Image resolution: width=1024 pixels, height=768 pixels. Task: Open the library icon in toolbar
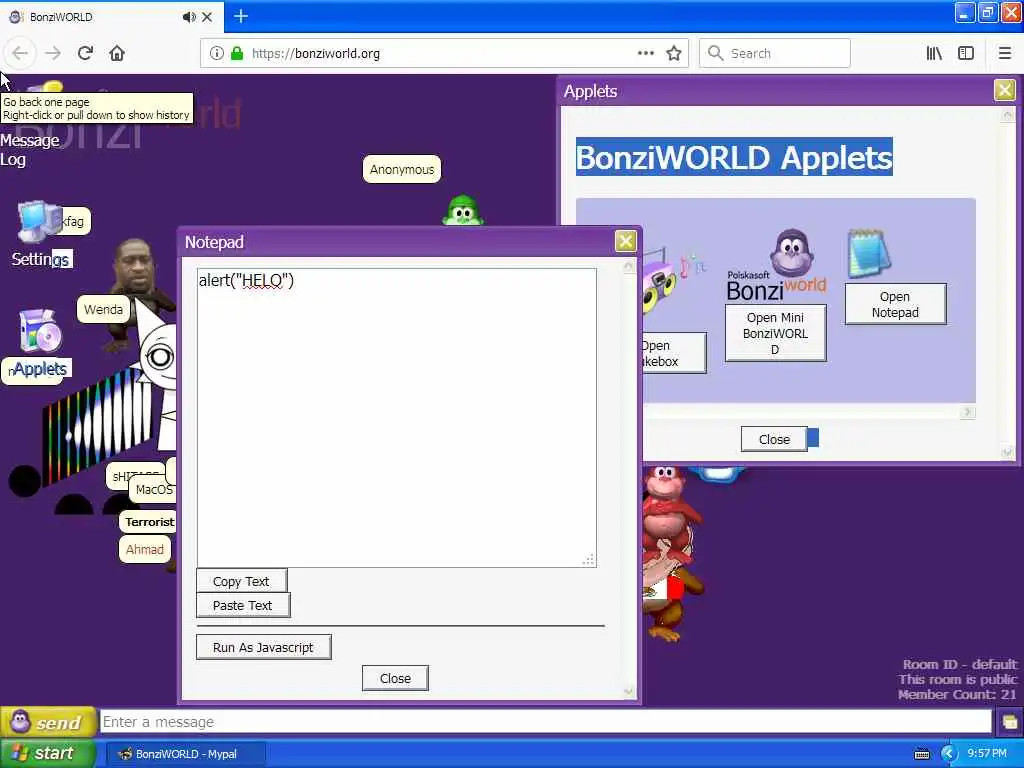click(934, 54)
